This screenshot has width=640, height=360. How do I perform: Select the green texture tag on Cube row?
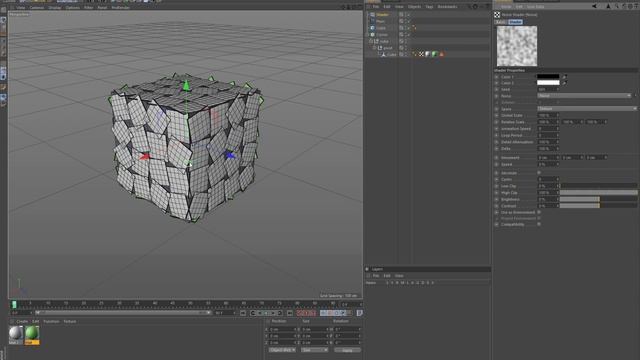(434, 54)
